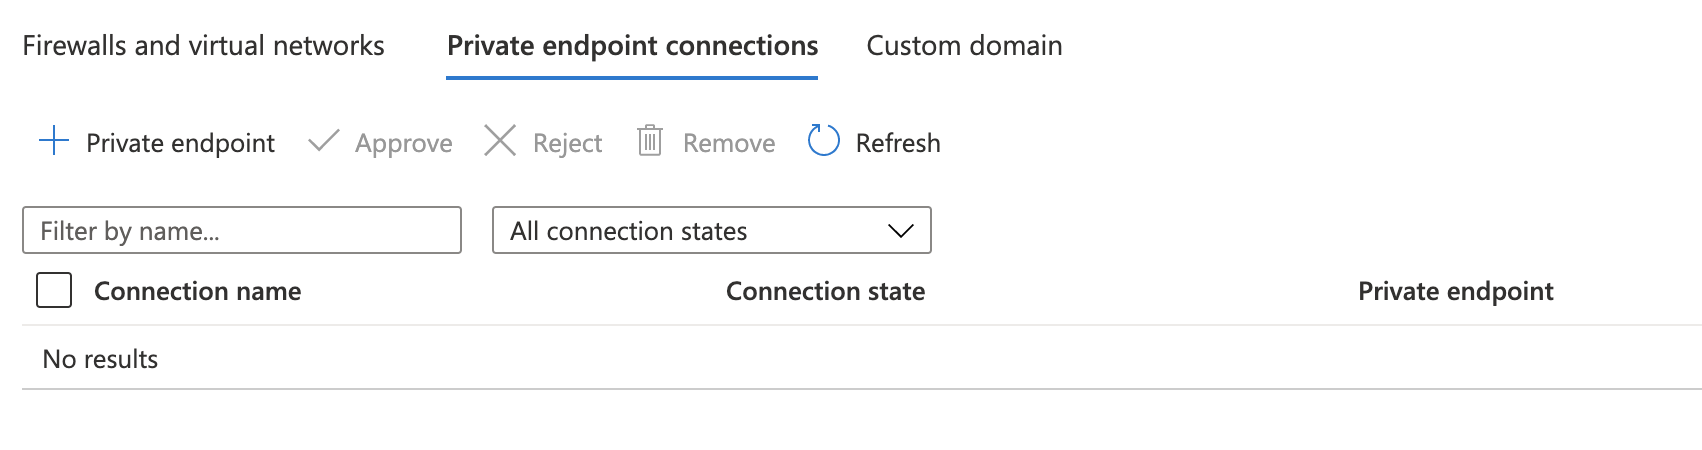
Task: Focus the 'Filter by name...' input field
Action: coord(241,231)
